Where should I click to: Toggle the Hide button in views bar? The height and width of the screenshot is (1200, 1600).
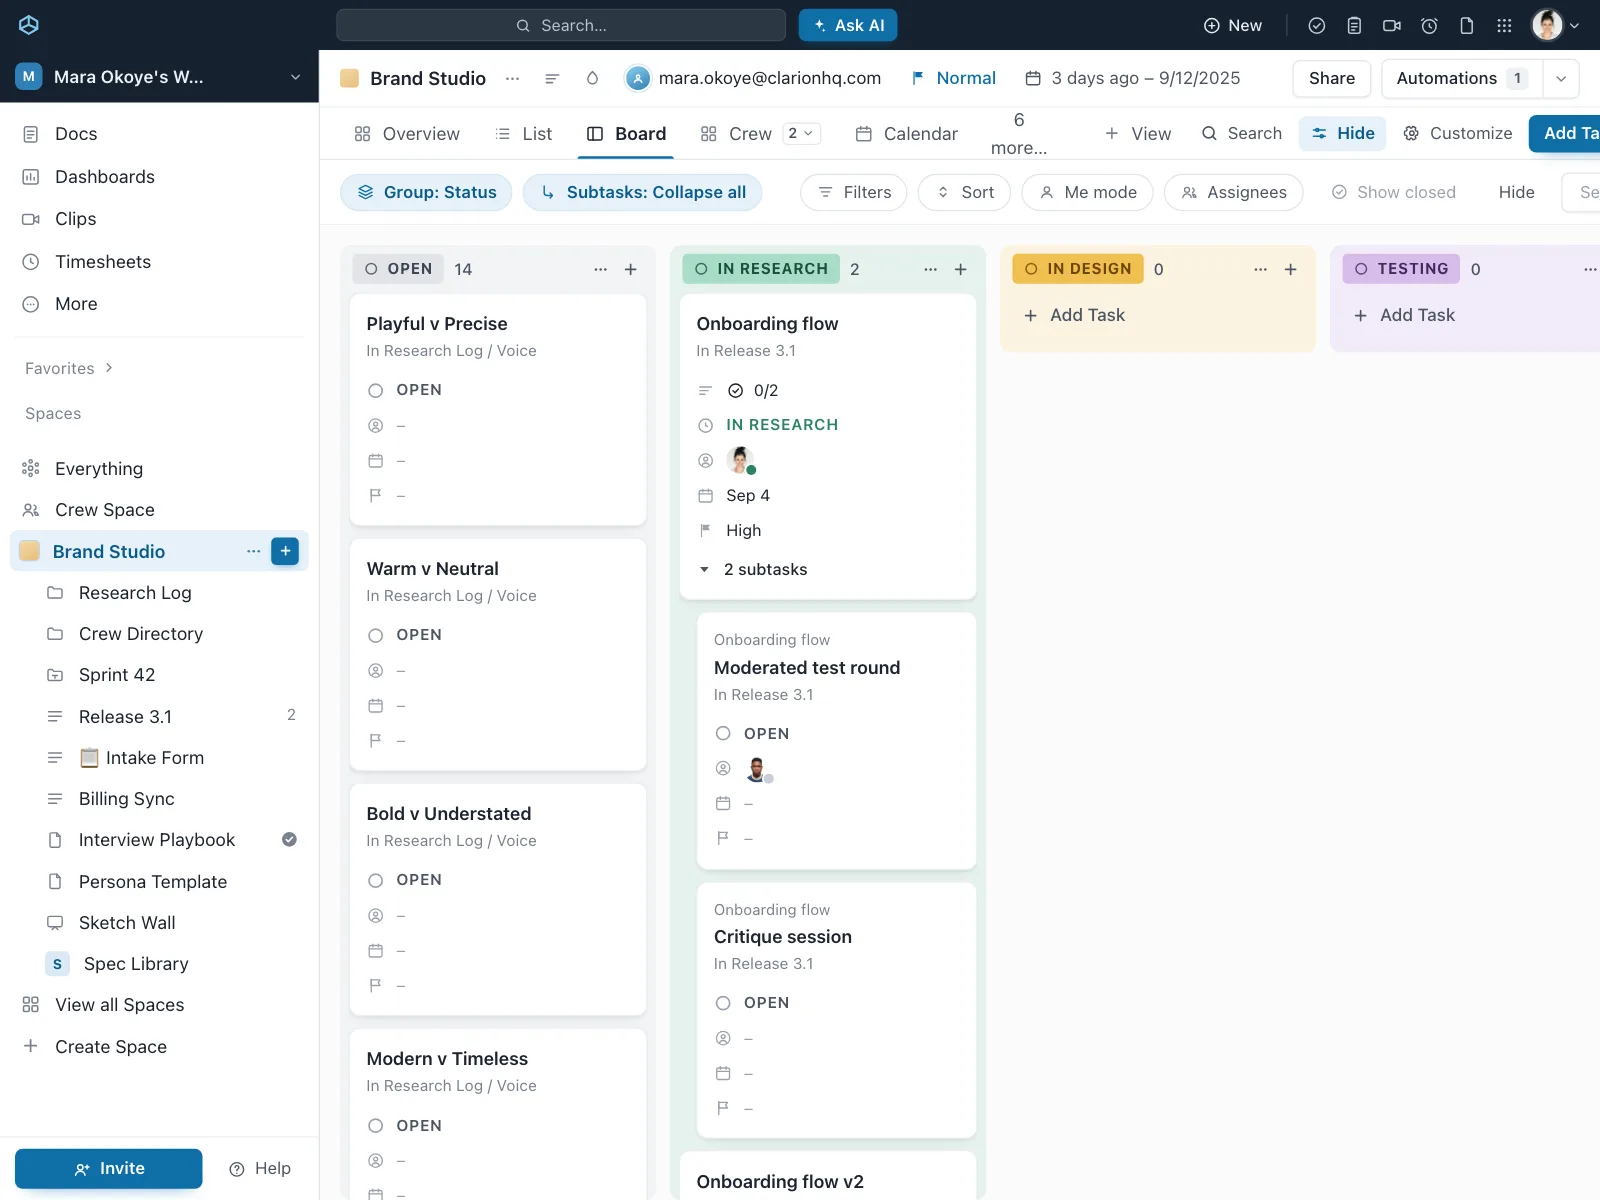tap(1342, 133)
